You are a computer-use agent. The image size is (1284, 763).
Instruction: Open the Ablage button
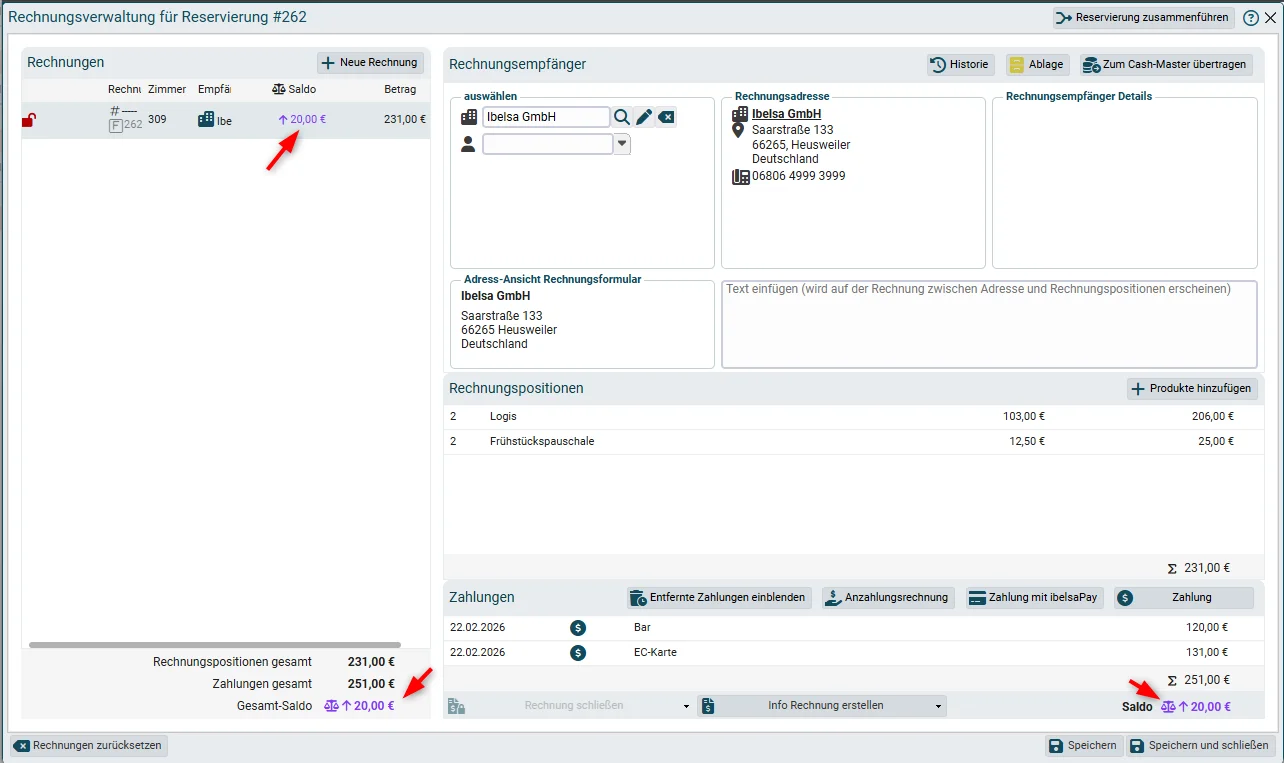coord(1037,64)
